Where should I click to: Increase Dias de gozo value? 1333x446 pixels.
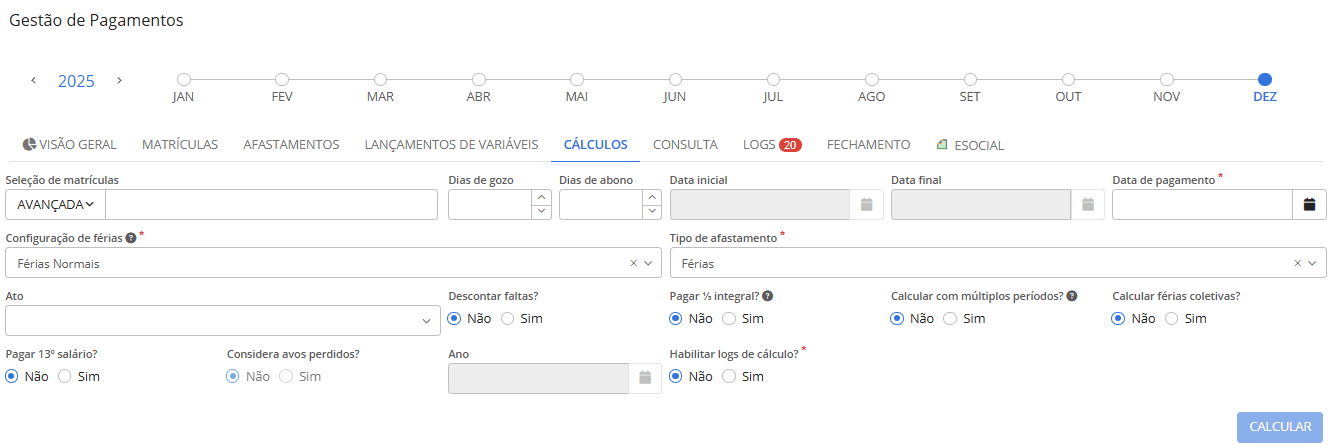point(542,197)
